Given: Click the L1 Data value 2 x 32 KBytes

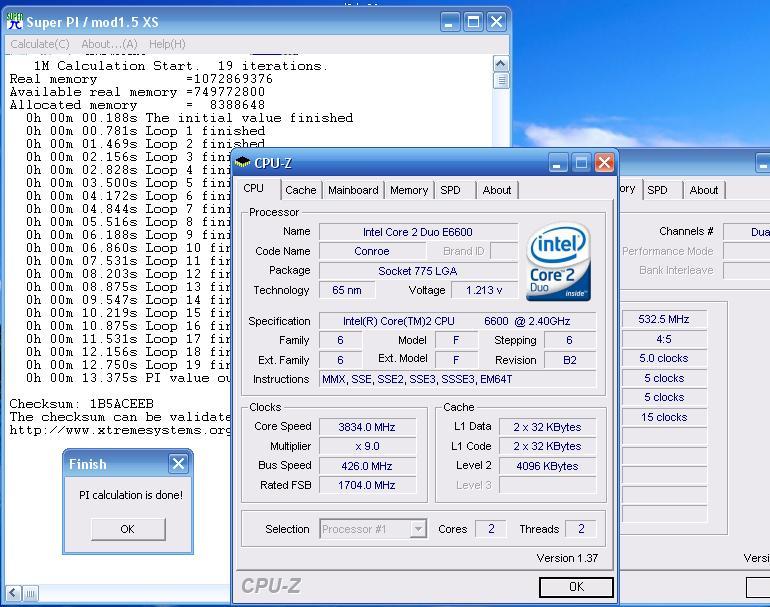Looking at the screenshot, I should 547,427.
